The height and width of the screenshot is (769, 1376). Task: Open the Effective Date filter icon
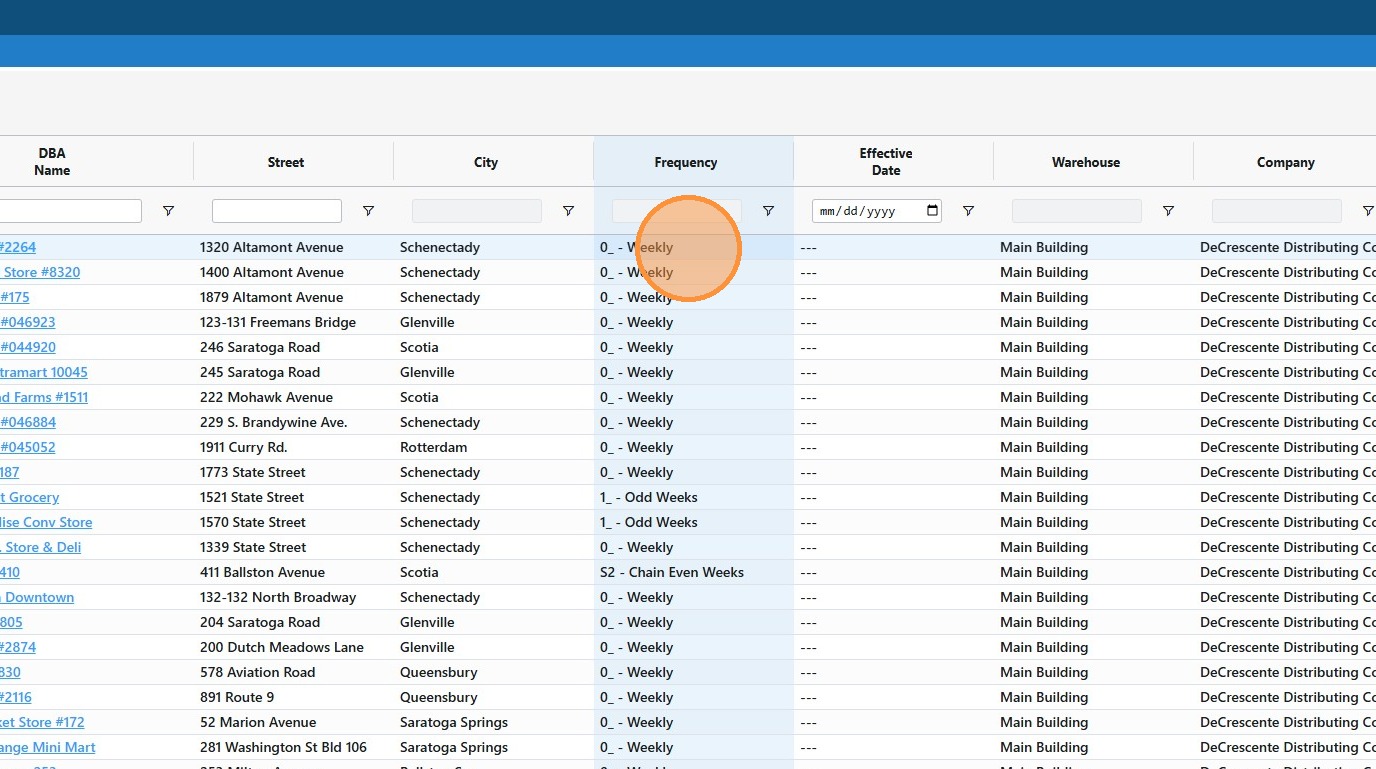click(968, 211)
